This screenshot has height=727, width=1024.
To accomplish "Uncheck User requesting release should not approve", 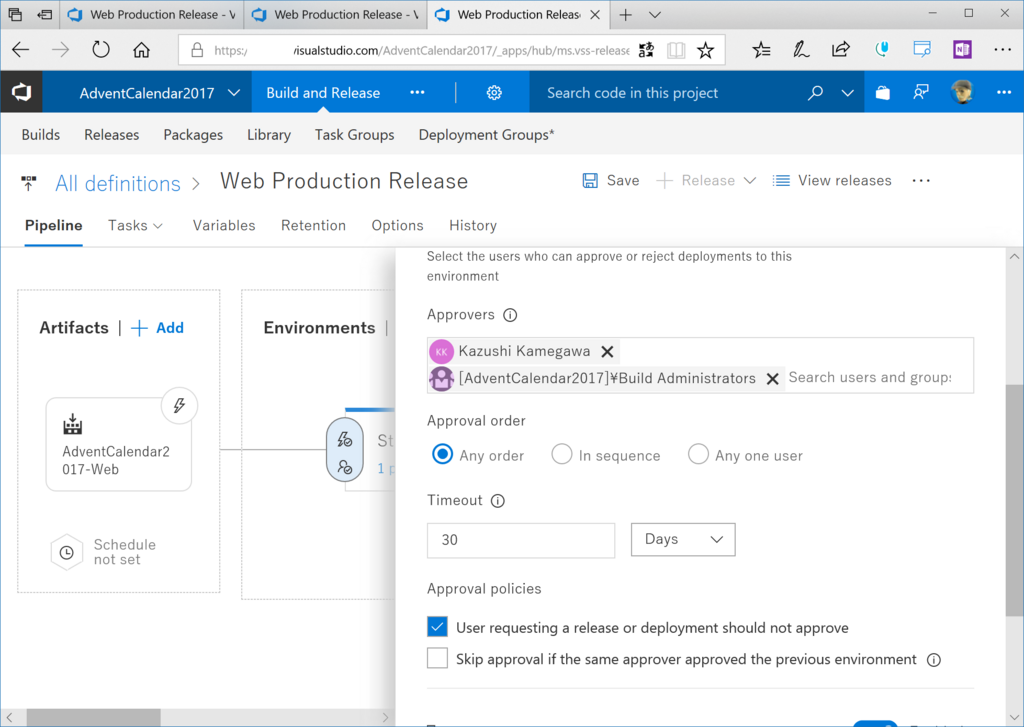I will click(438, 626).
